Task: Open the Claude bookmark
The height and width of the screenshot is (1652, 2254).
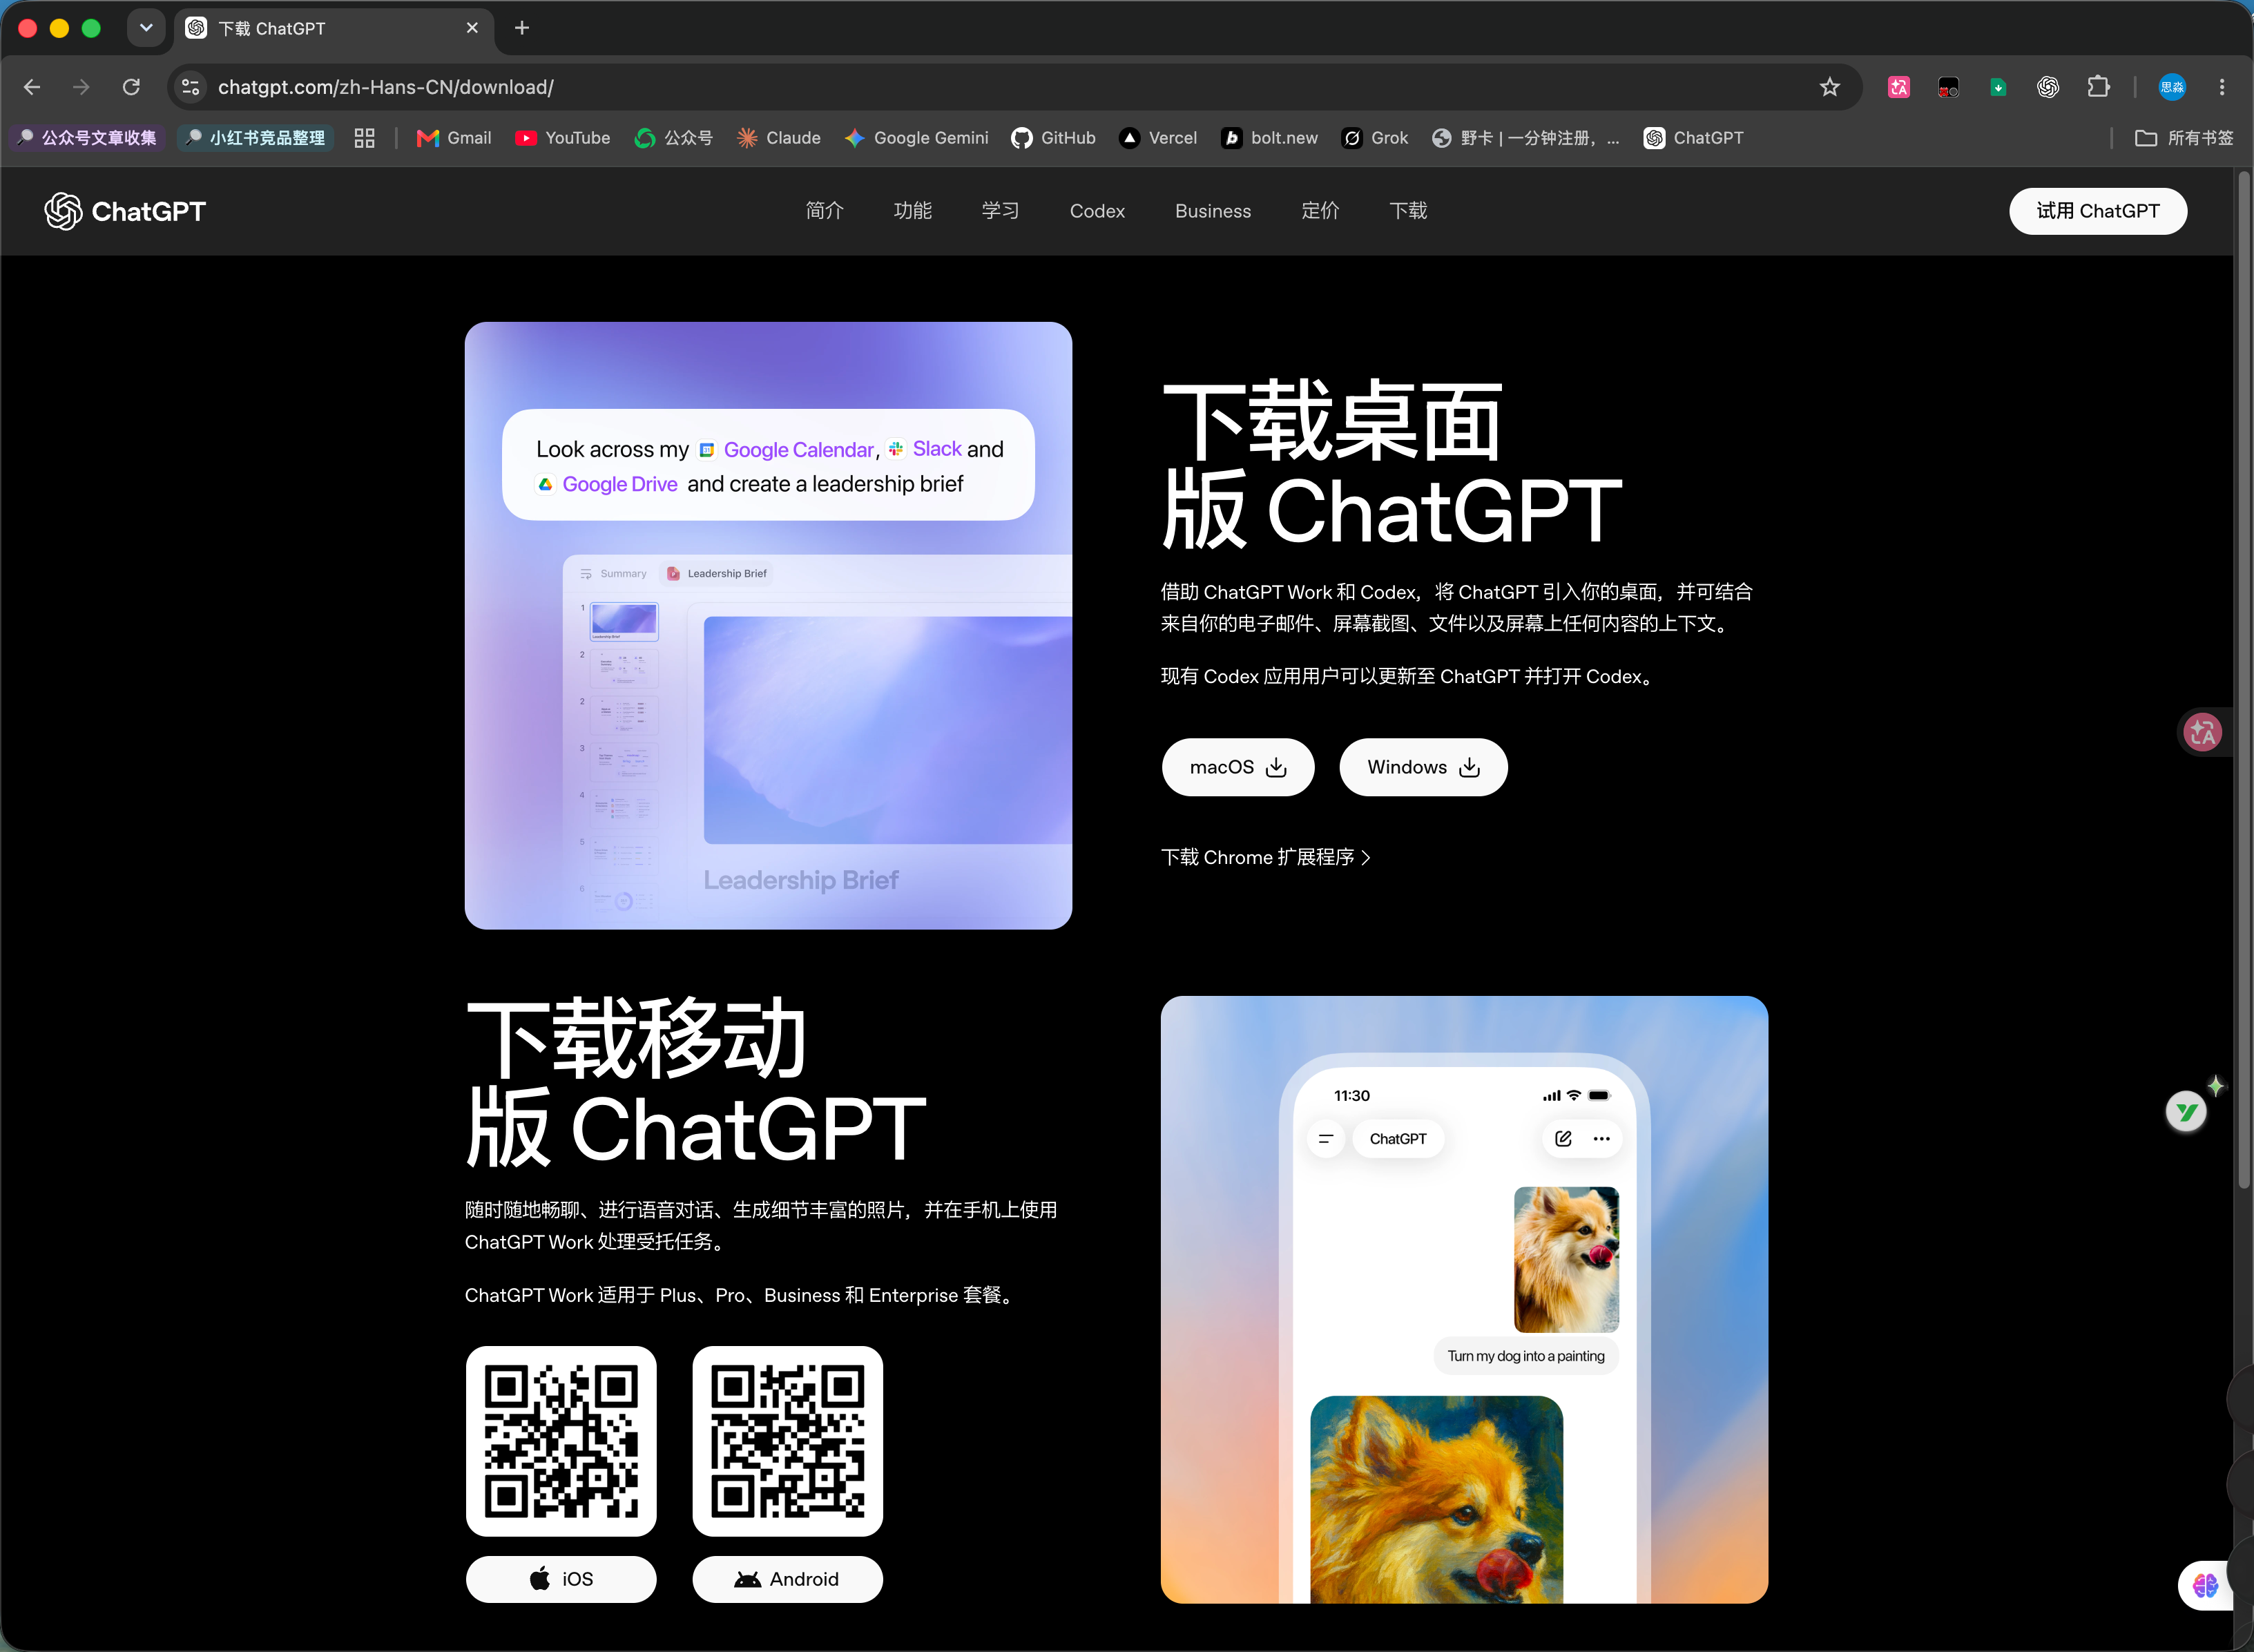Action: [x=779, y=138]
